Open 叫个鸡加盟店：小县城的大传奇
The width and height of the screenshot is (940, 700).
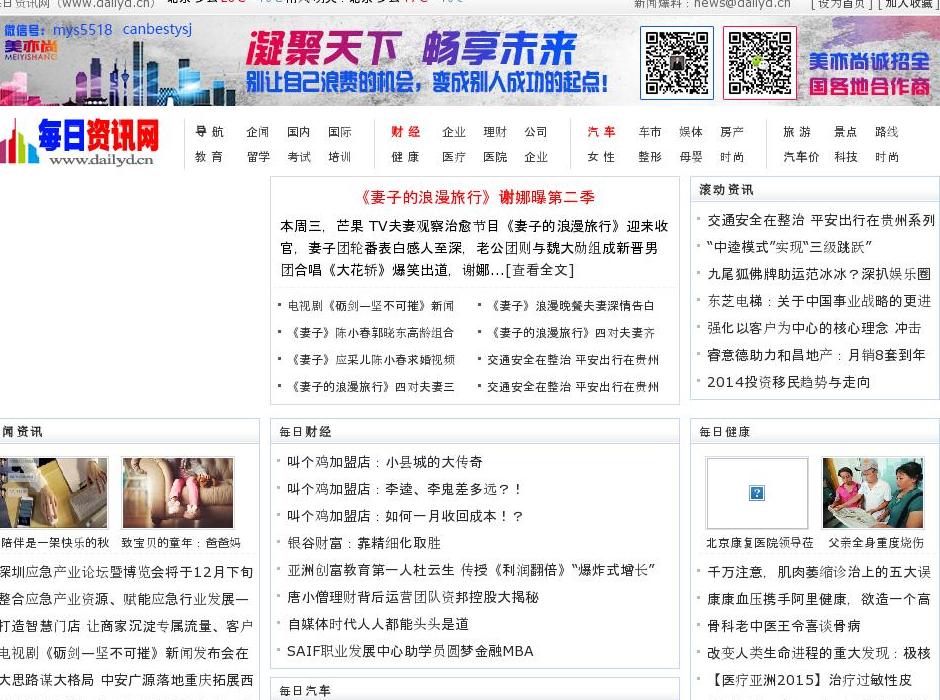tap(384, 462)
